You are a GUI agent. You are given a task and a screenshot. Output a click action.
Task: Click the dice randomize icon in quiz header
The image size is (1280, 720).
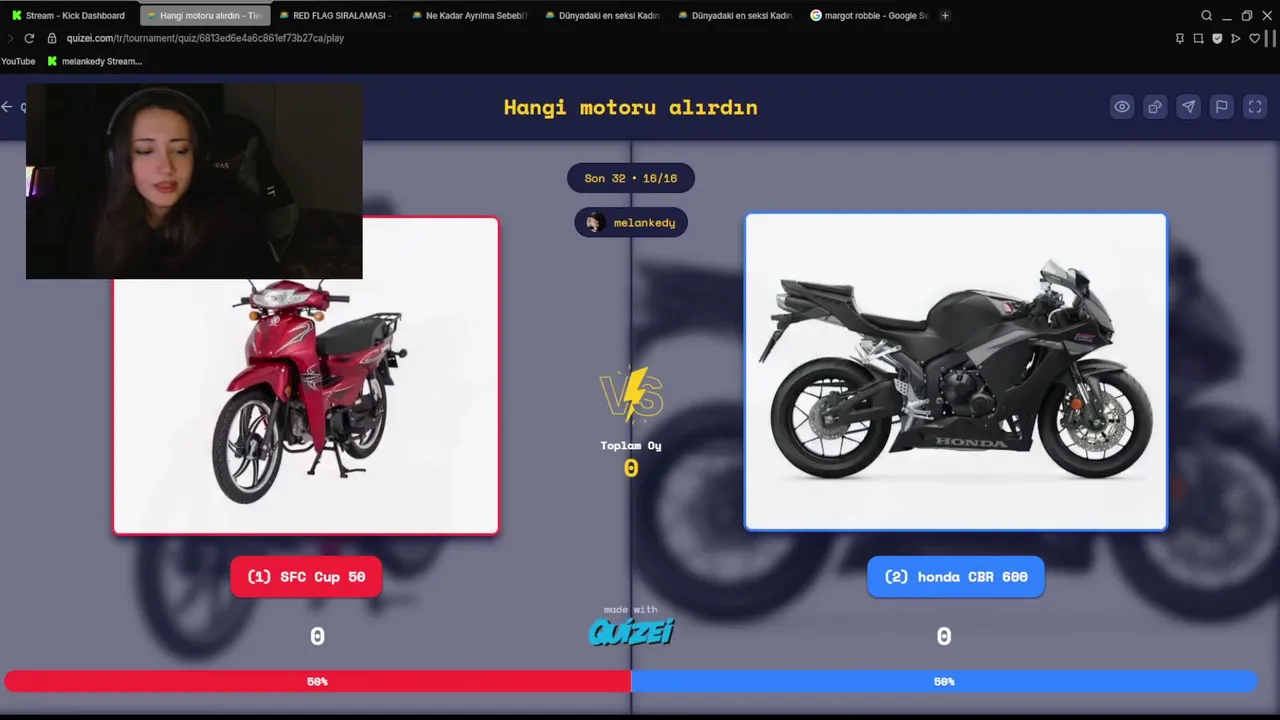pos(1155,107)
